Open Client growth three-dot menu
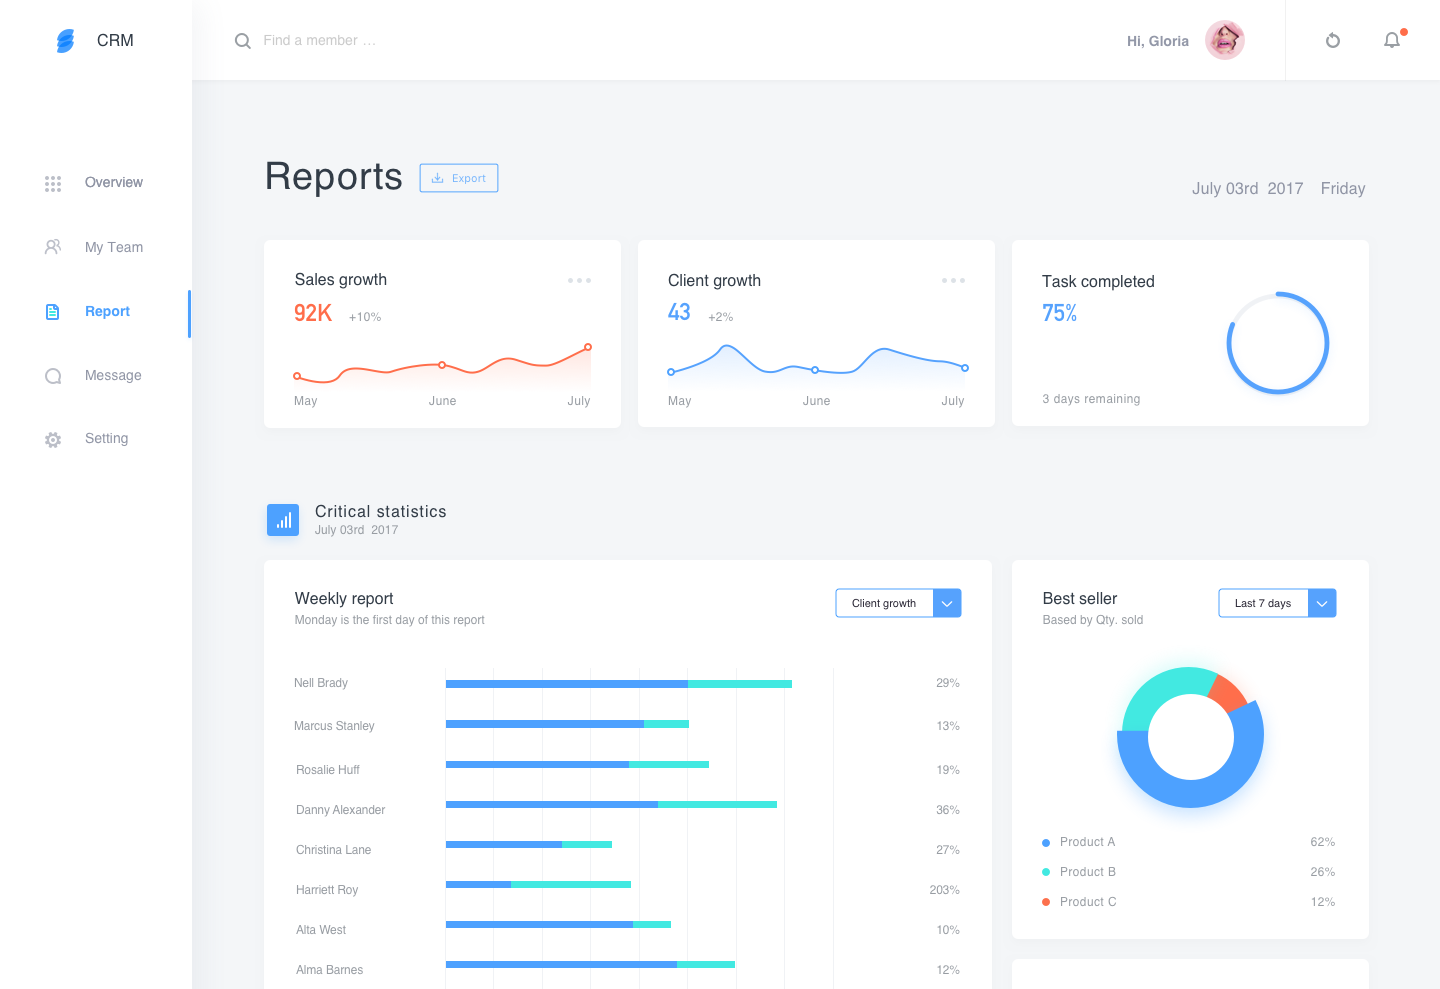The height and width of the screenshot is (989, 1440). point(953,280)
